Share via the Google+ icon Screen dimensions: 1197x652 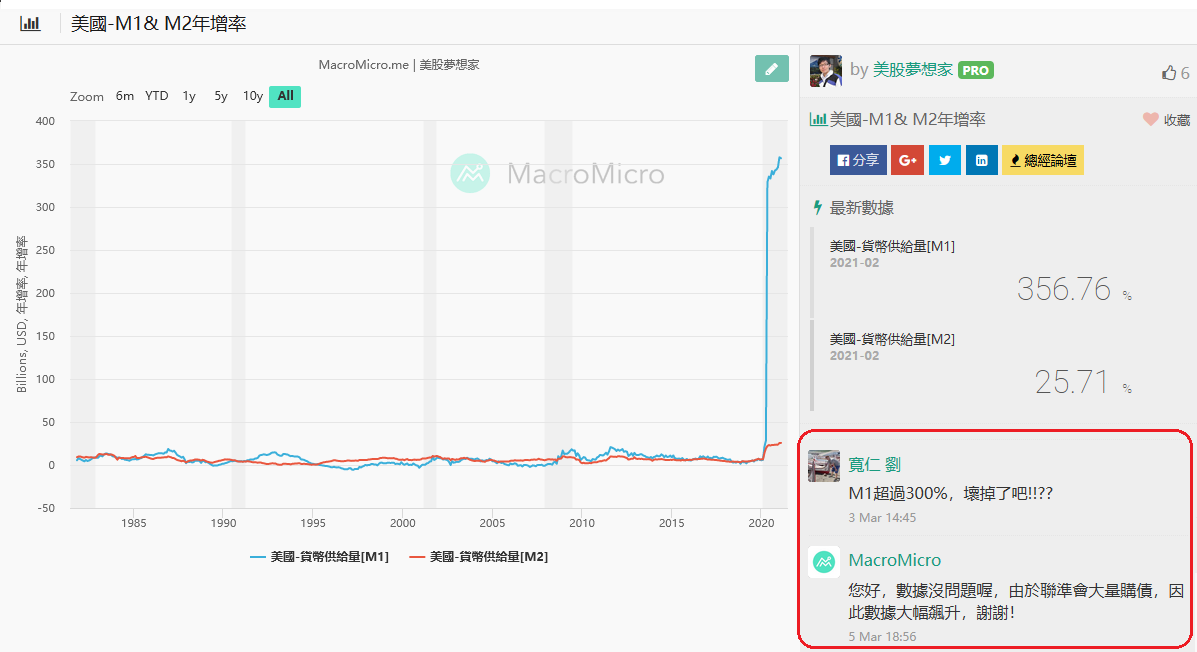pyautogui.click(x=908, y=160)
